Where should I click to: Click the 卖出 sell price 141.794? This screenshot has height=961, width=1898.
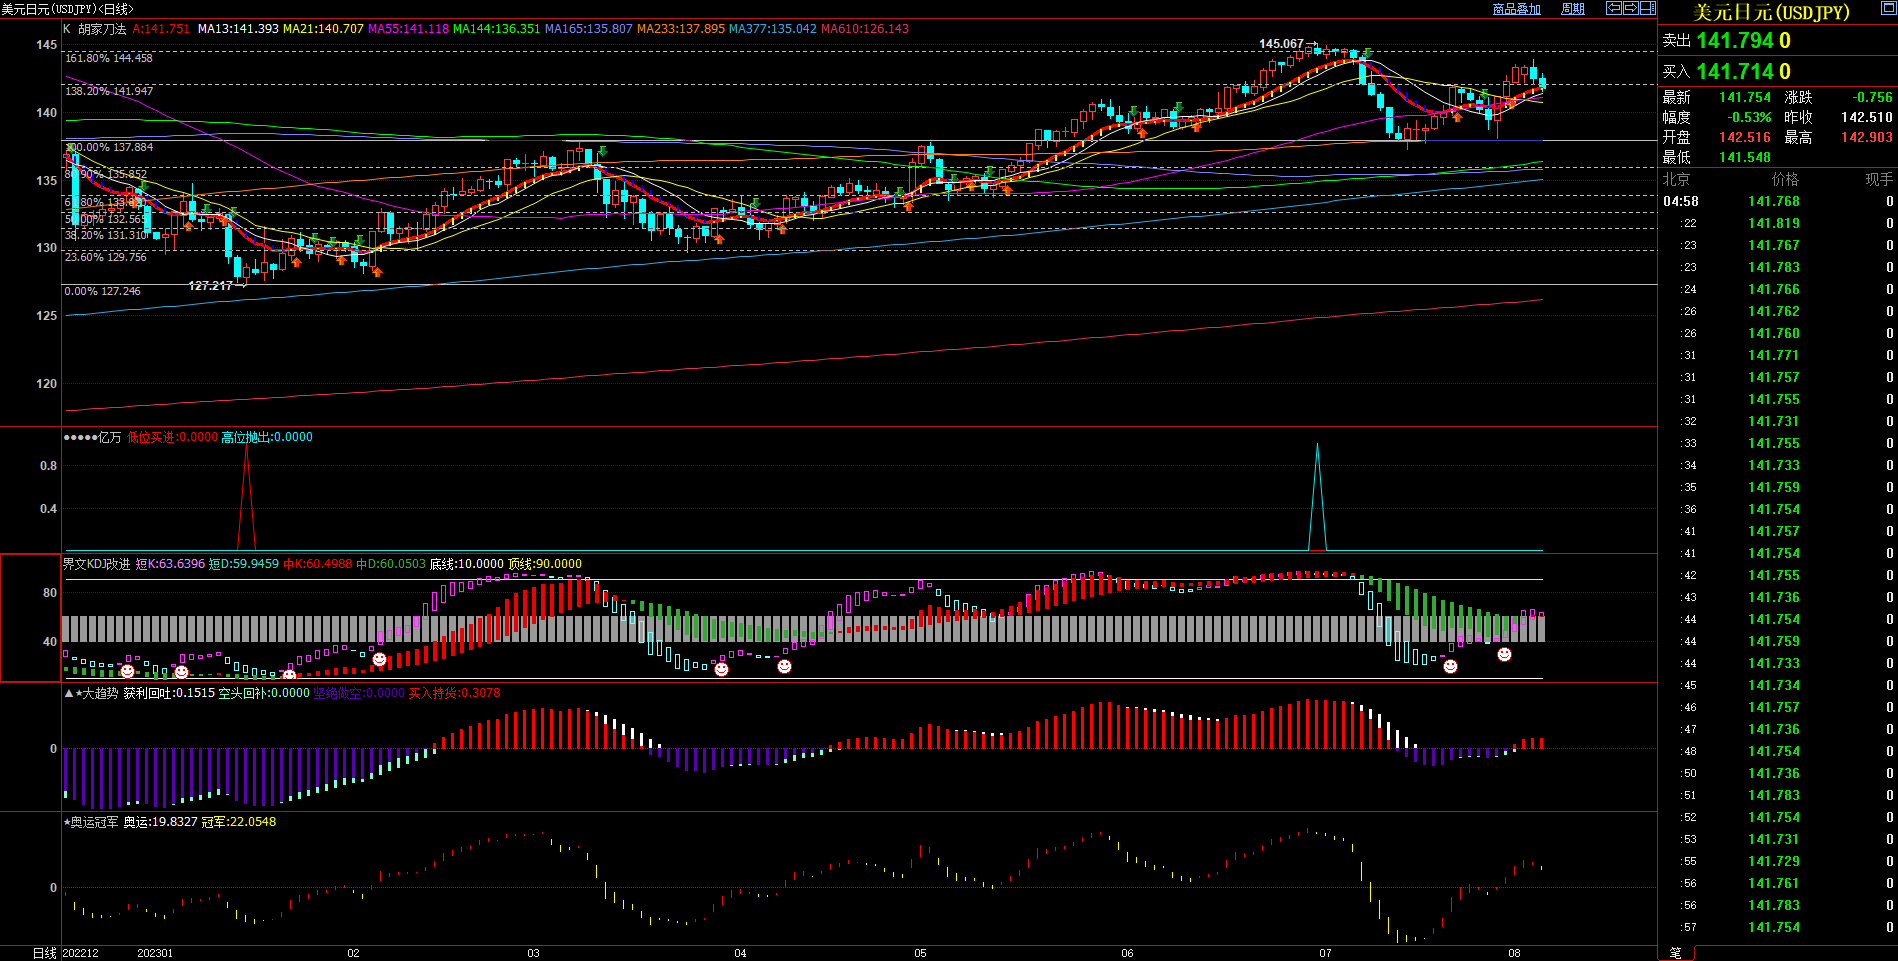pos(1743,41)
